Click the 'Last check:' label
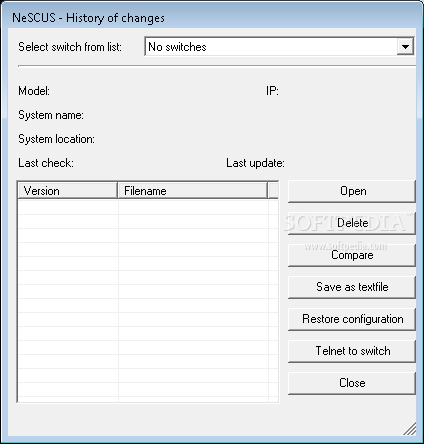The width and height of the screenshot is (424, 444). point(46,163)
